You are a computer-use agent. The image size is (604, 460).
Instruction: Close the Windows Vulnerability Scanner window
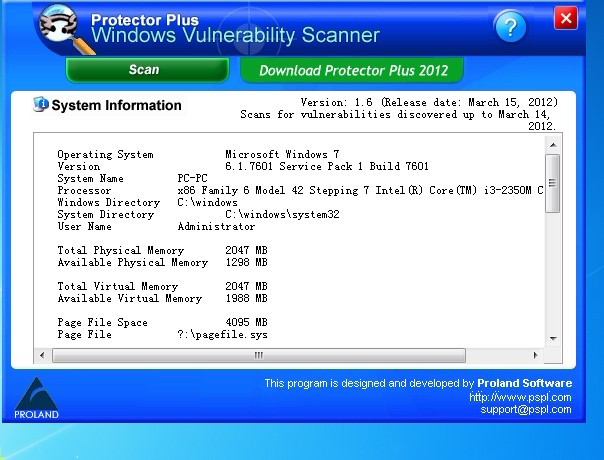(566, 19)
